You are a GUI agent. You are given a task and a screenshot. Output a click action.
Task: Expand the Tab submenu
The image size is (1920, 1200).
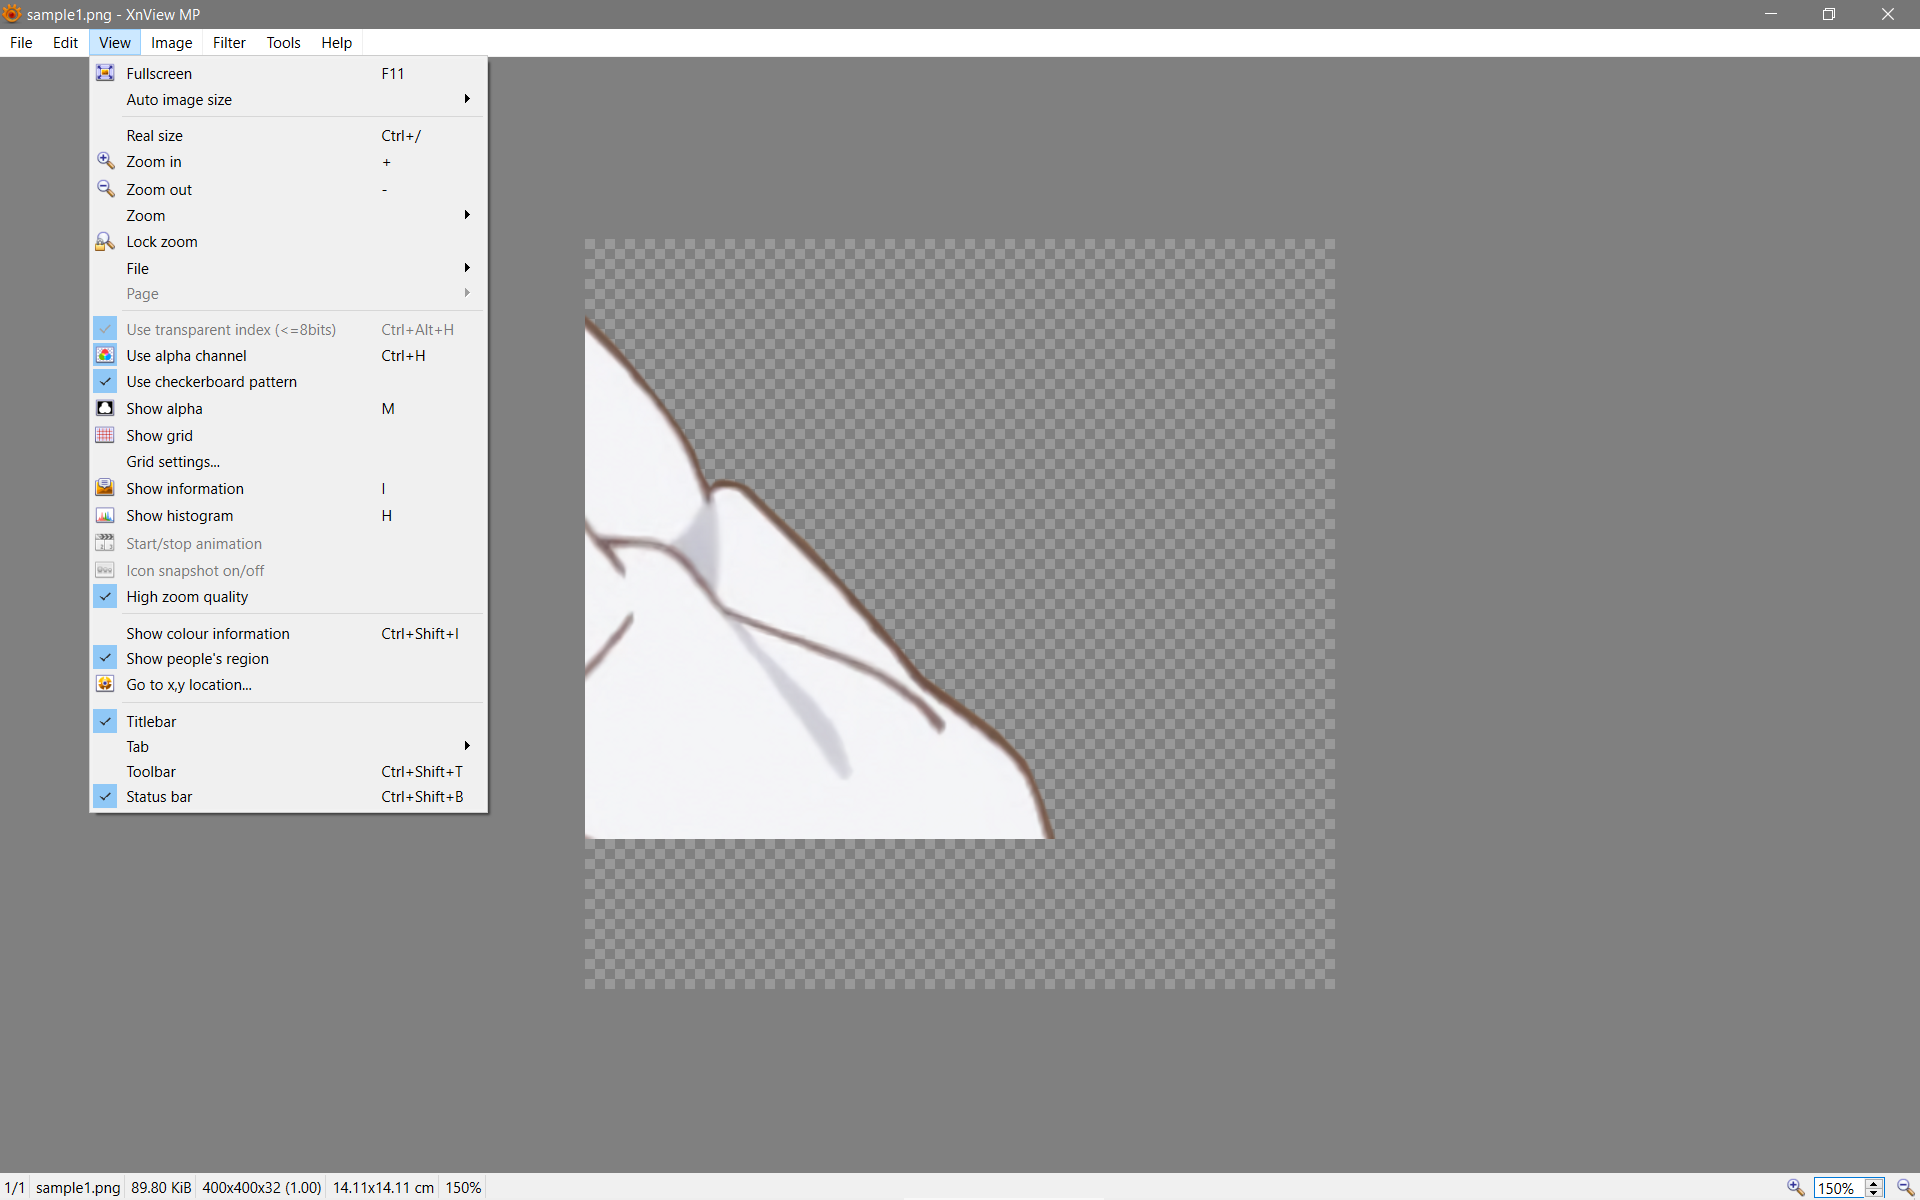466,746
